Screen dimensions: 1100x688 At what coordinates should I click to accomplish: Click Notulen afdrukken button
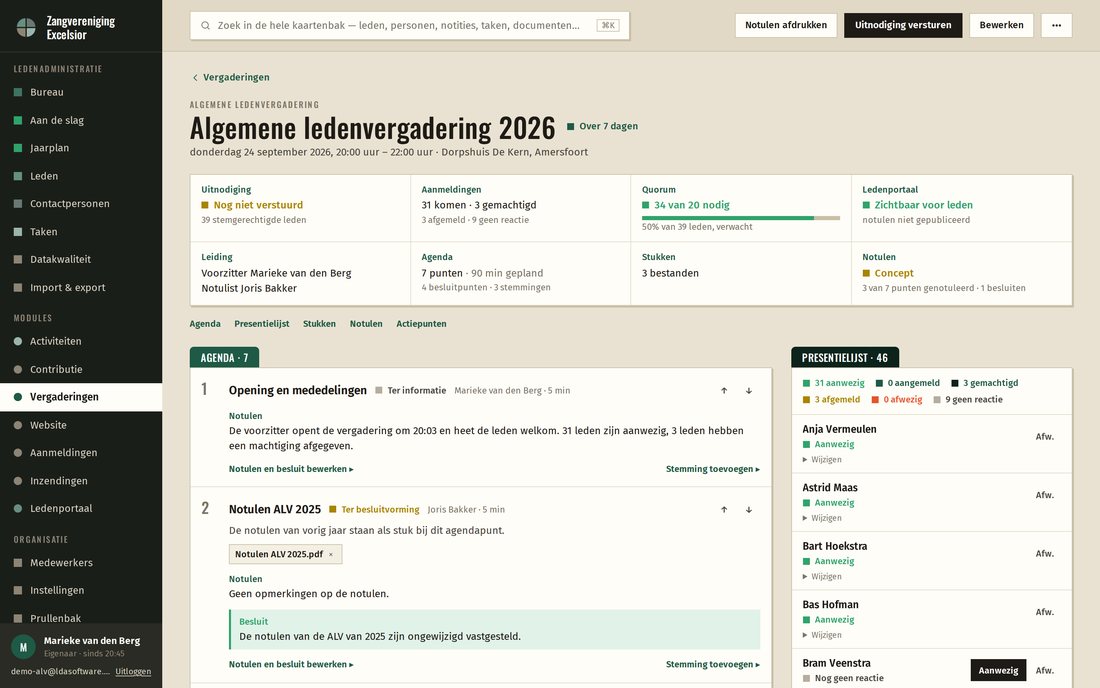coord(786,25)
